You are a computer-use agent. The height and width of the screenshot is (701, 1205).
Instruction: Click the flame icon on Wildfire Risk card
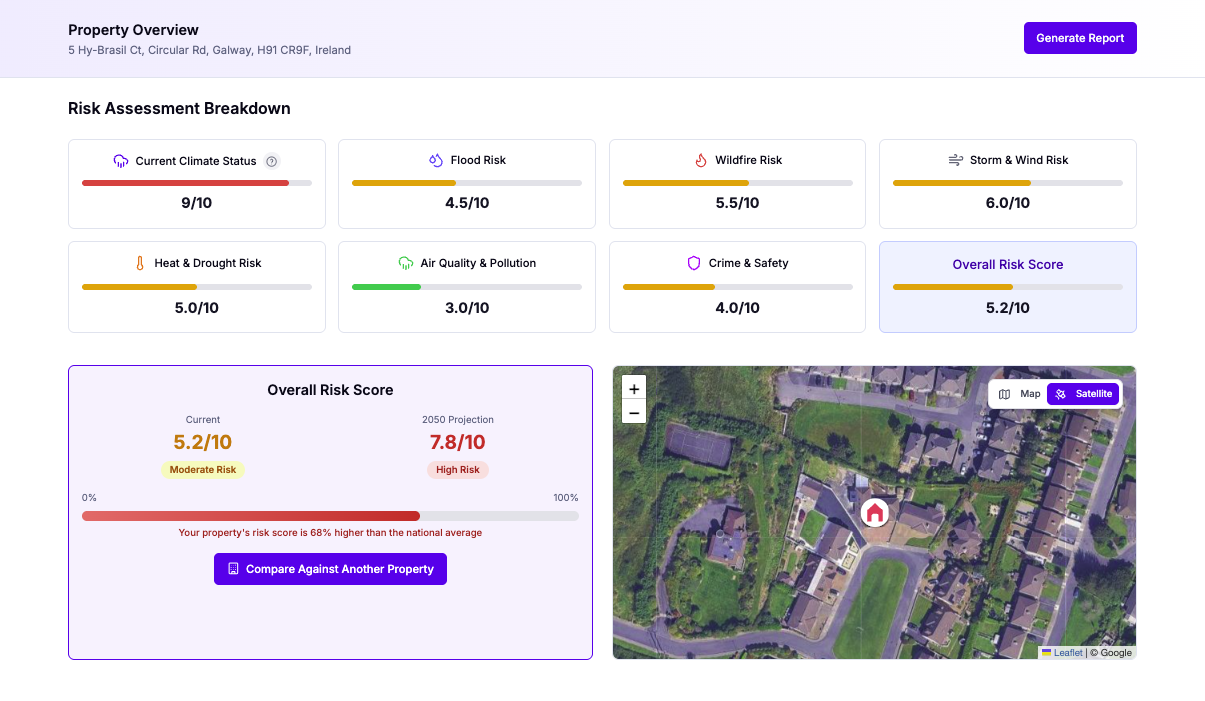click(701, 160)
